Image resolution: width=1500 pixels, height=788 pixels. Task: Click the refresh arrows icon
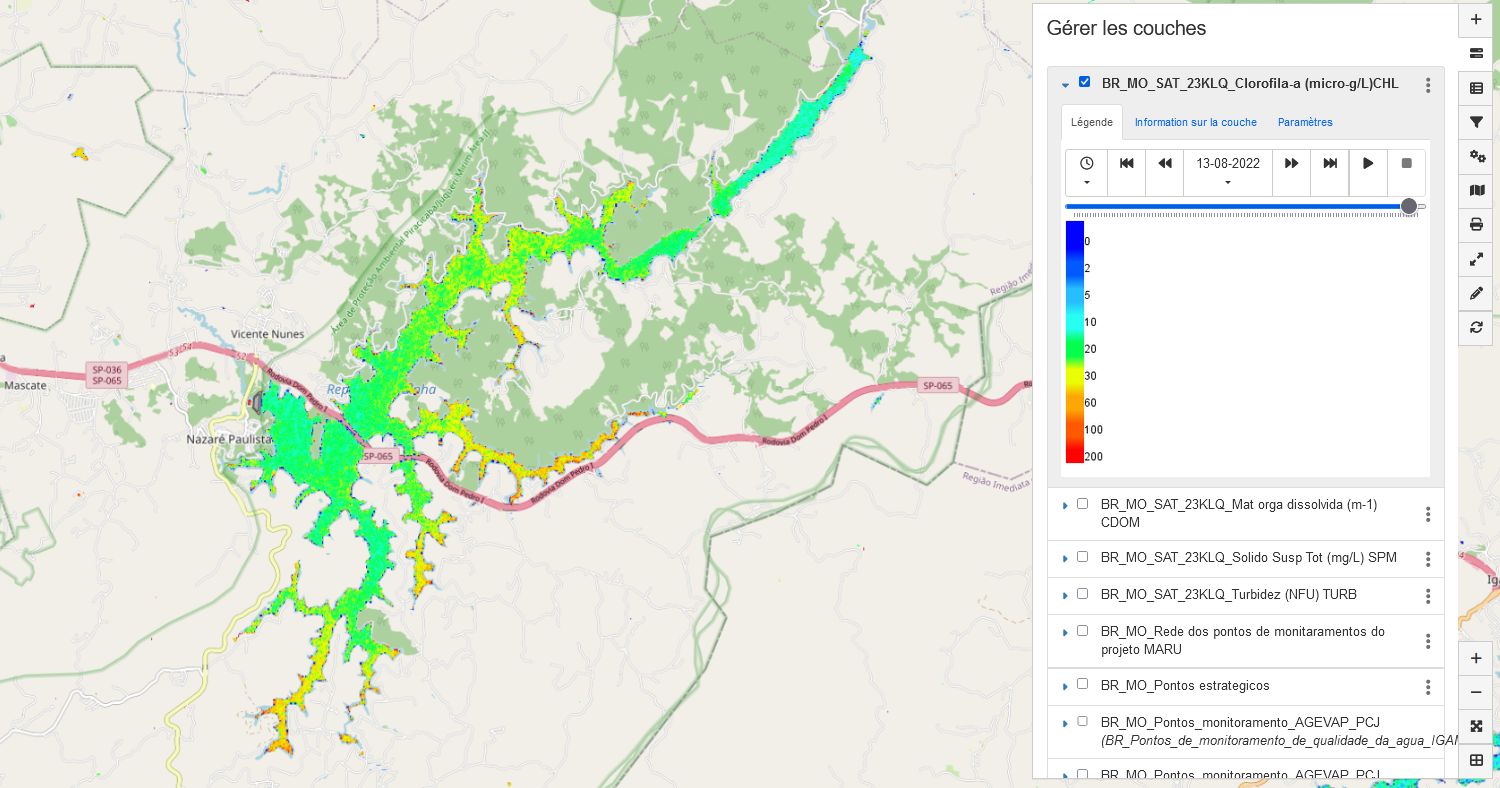coord(1476,327)
